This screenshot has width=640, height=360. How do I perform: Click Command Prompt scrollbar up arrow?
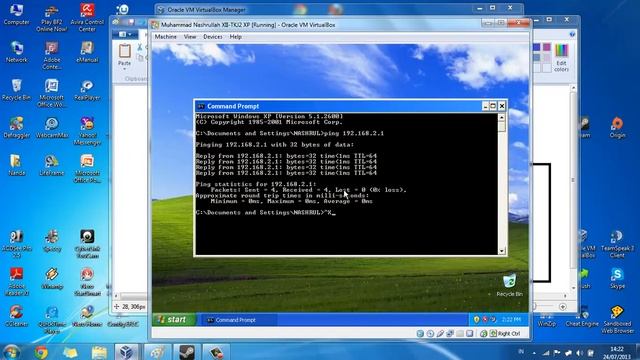(x=502, y=118)
